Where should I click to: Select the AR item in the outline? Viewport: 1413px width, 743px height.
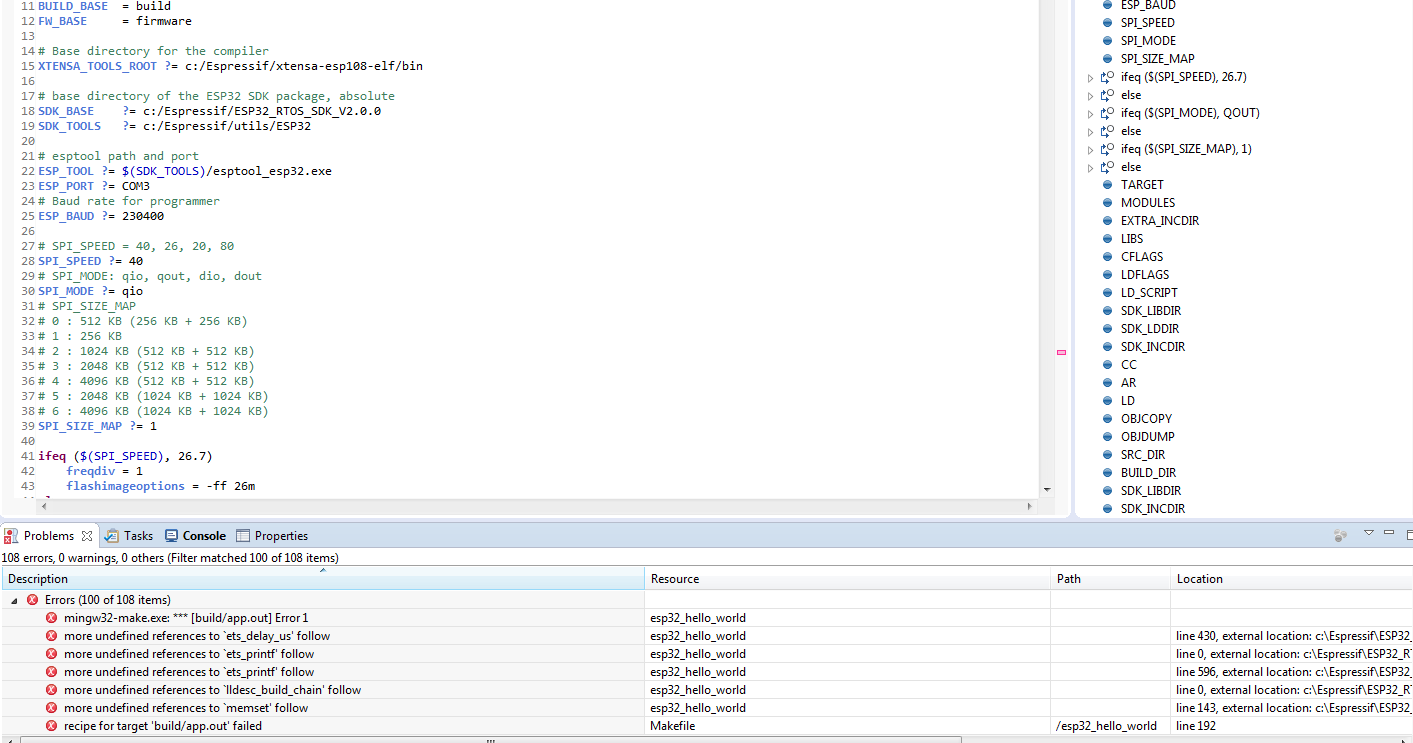tap(1128, 383)
